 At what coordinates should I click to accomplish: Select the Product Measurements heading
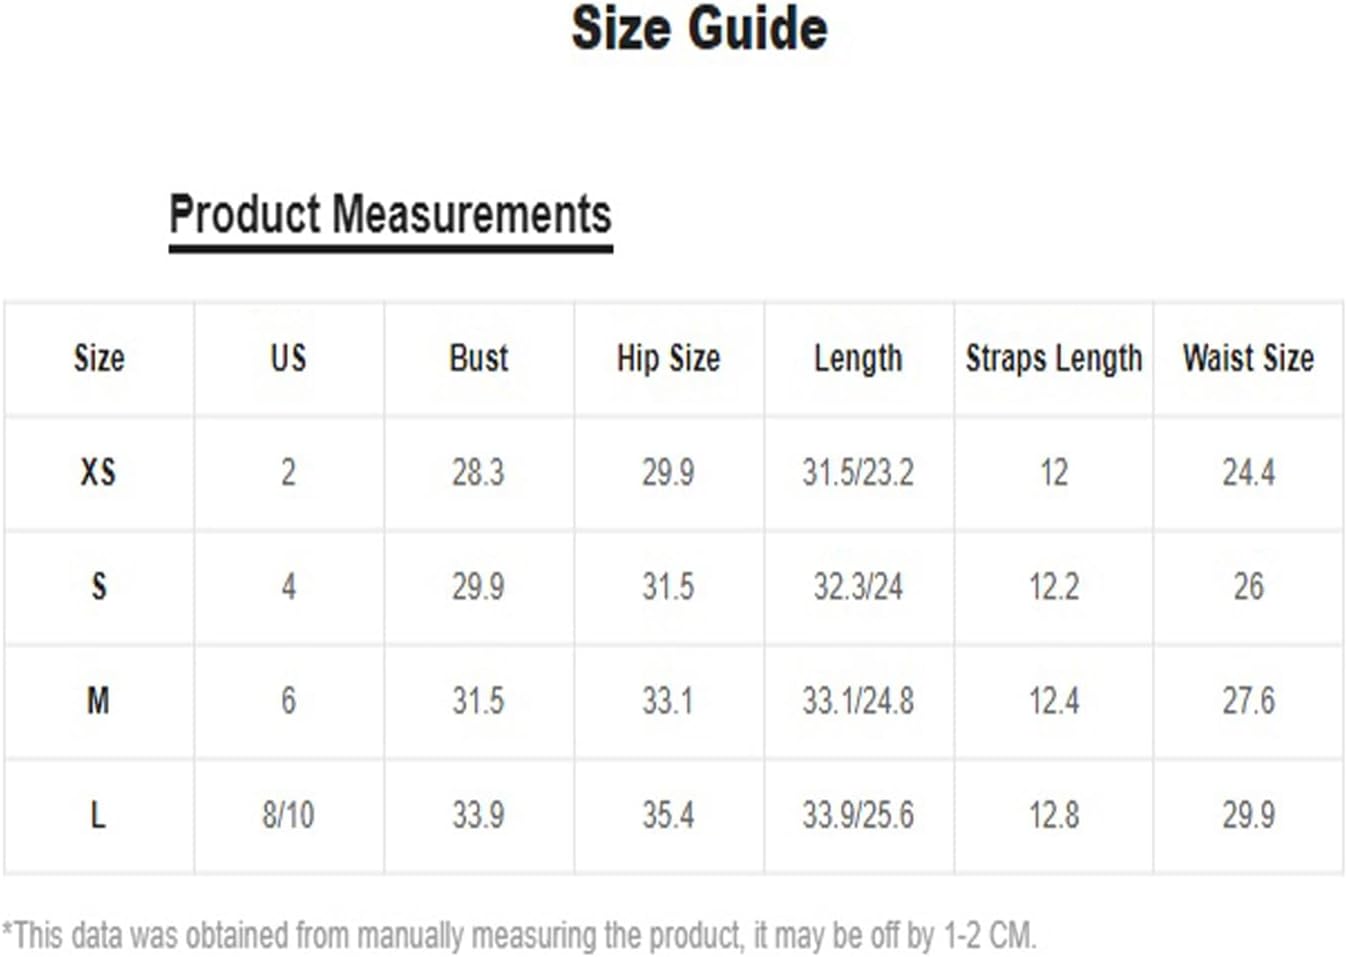pyautogui.click(x=390, y=215)
